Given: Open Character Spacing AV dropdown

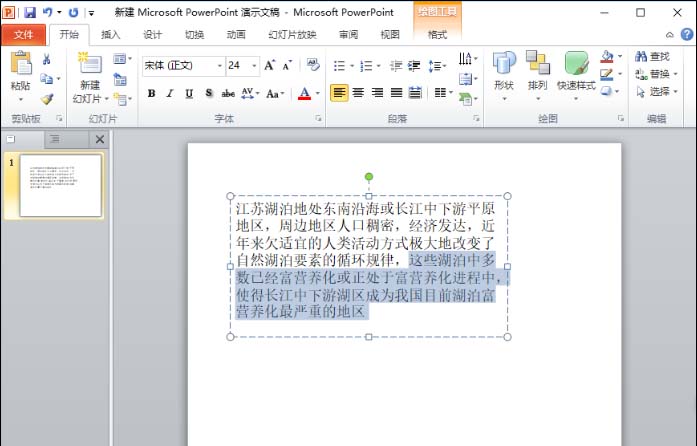Looking at the screenshot, I should point(250,93).
